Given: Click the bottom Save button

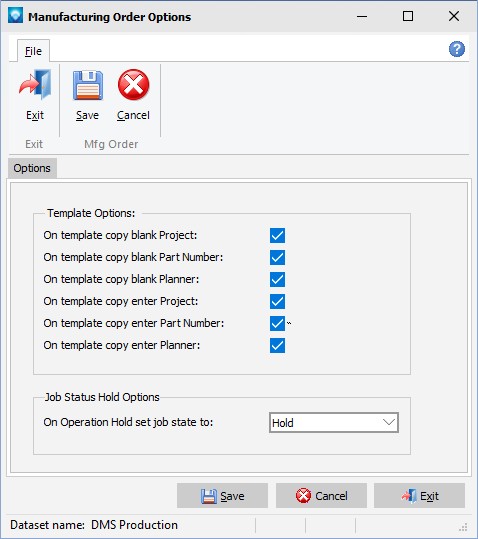Looking at the screenshot, I should pyautogui.click(x=222, y=496).
